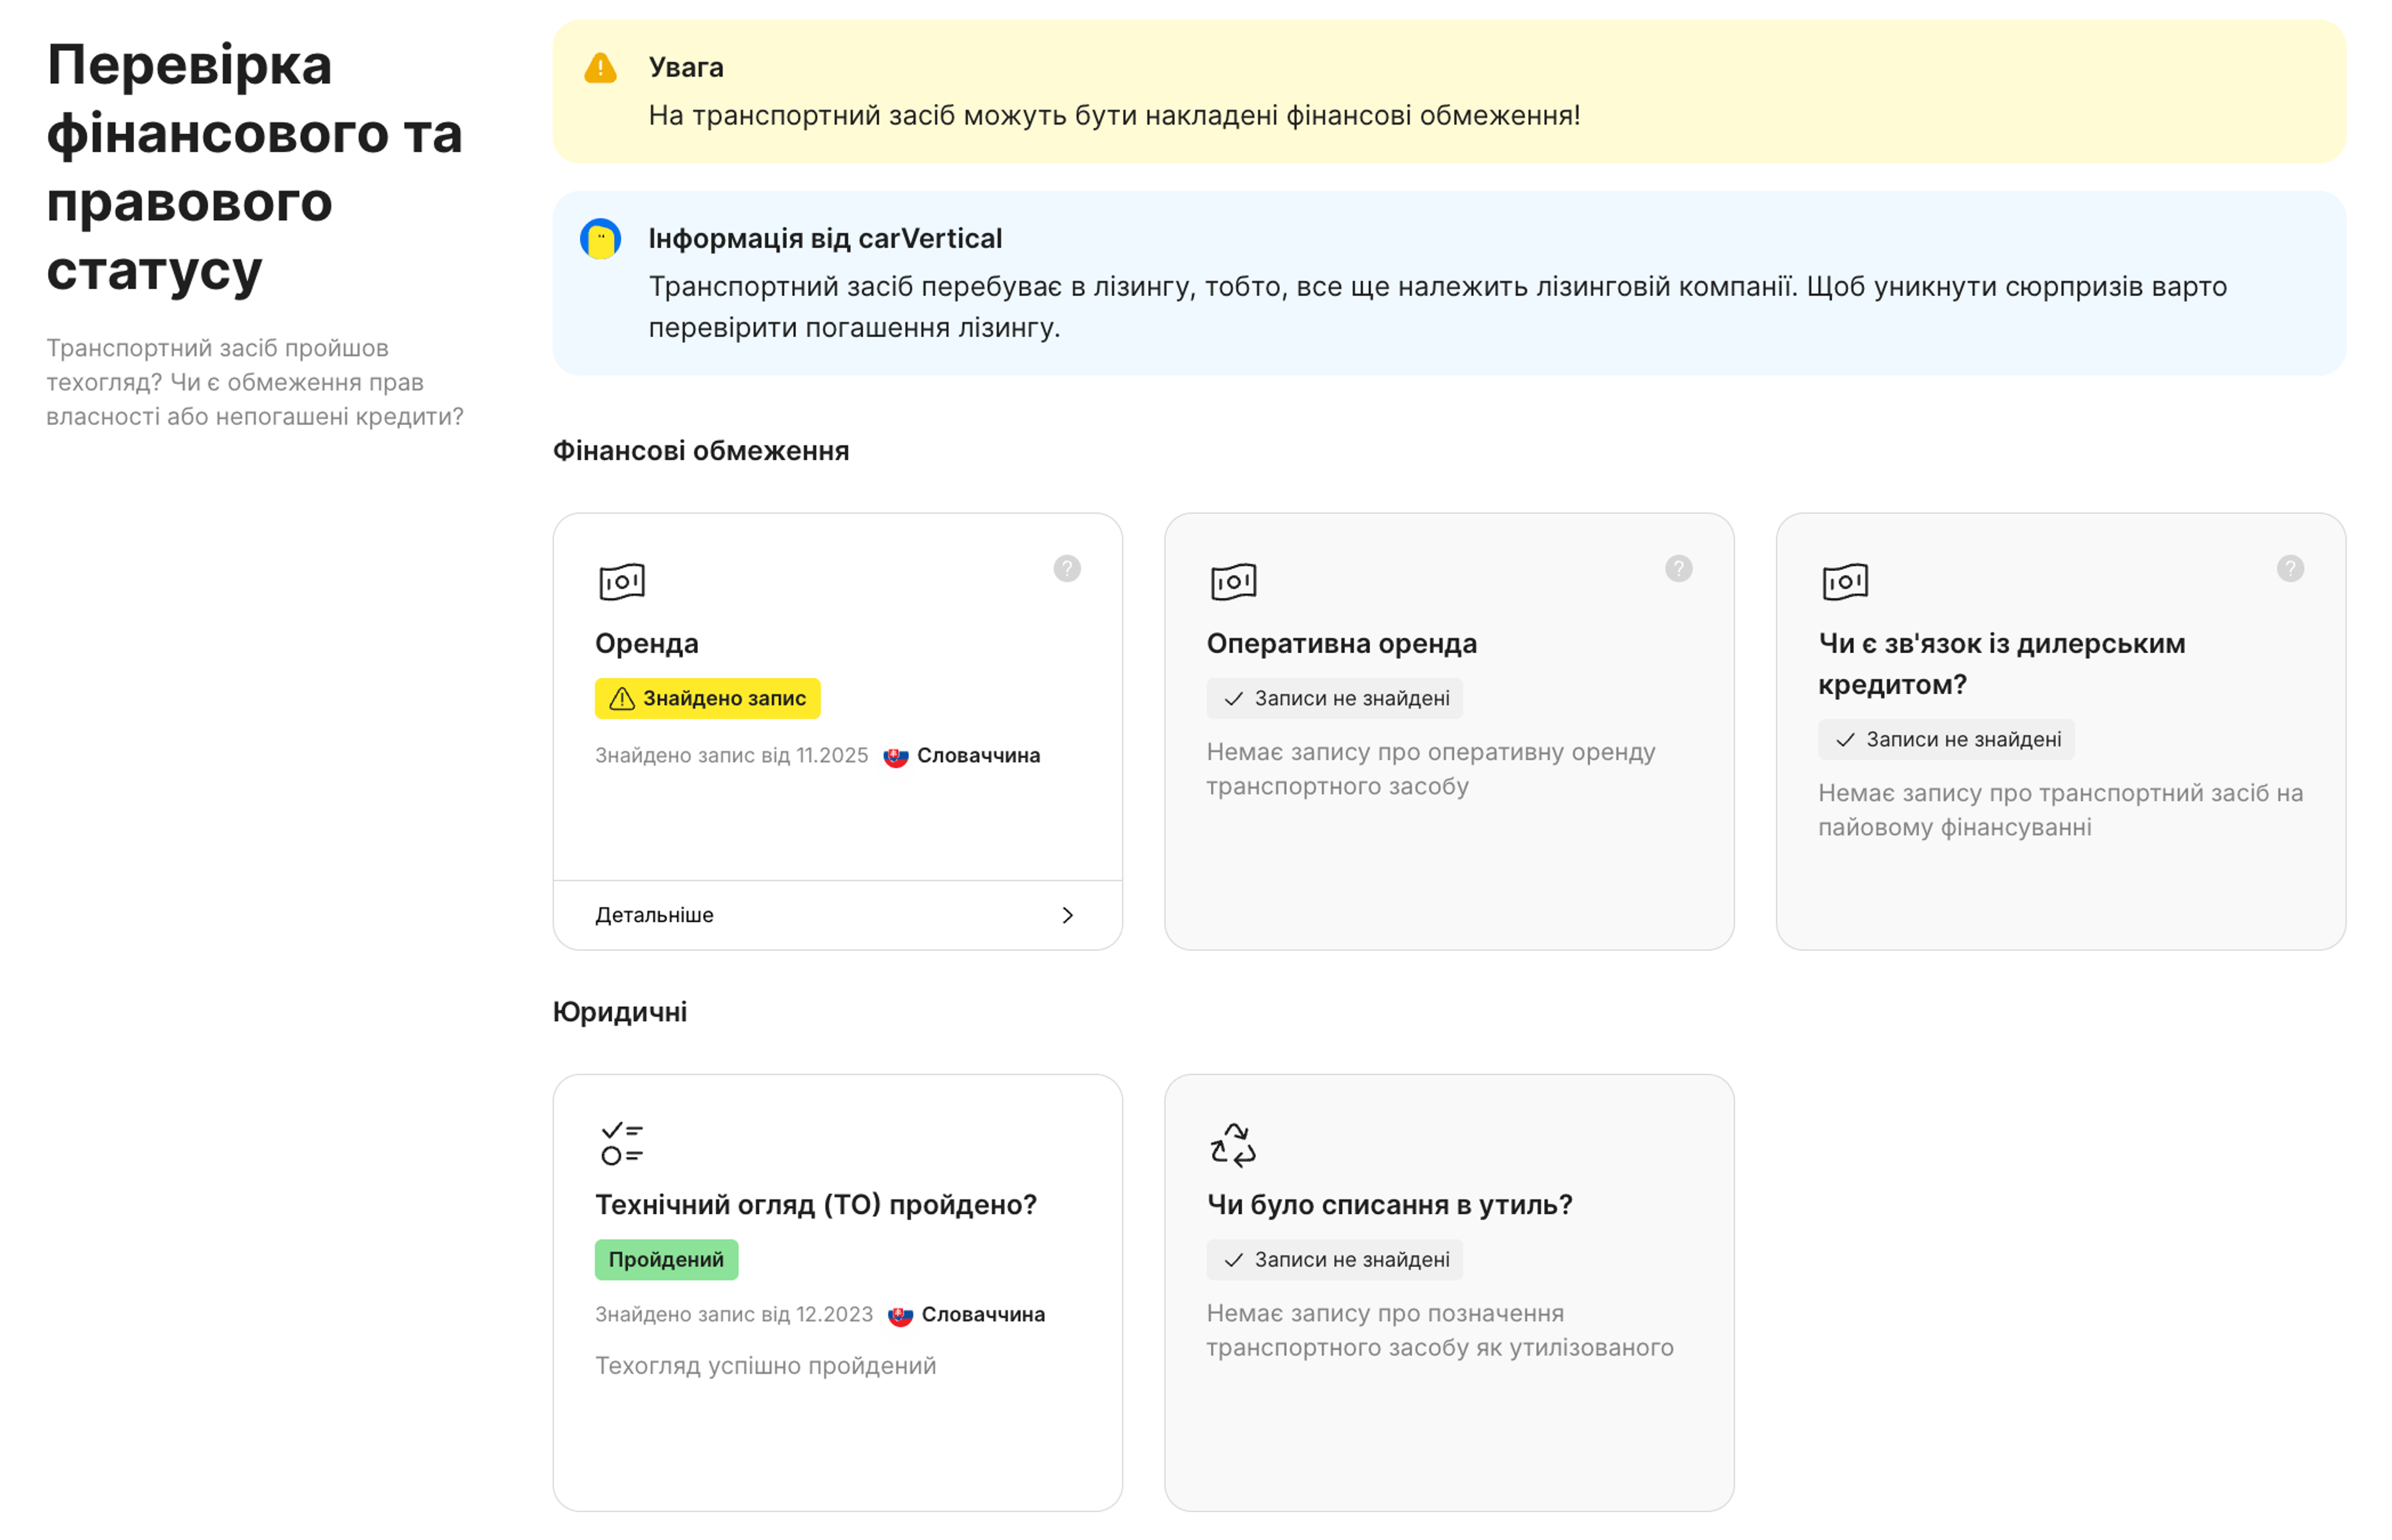The image size is (2392, 1540).
Task: Click the banknote icon on Оренда card
Action: point(622,582)
